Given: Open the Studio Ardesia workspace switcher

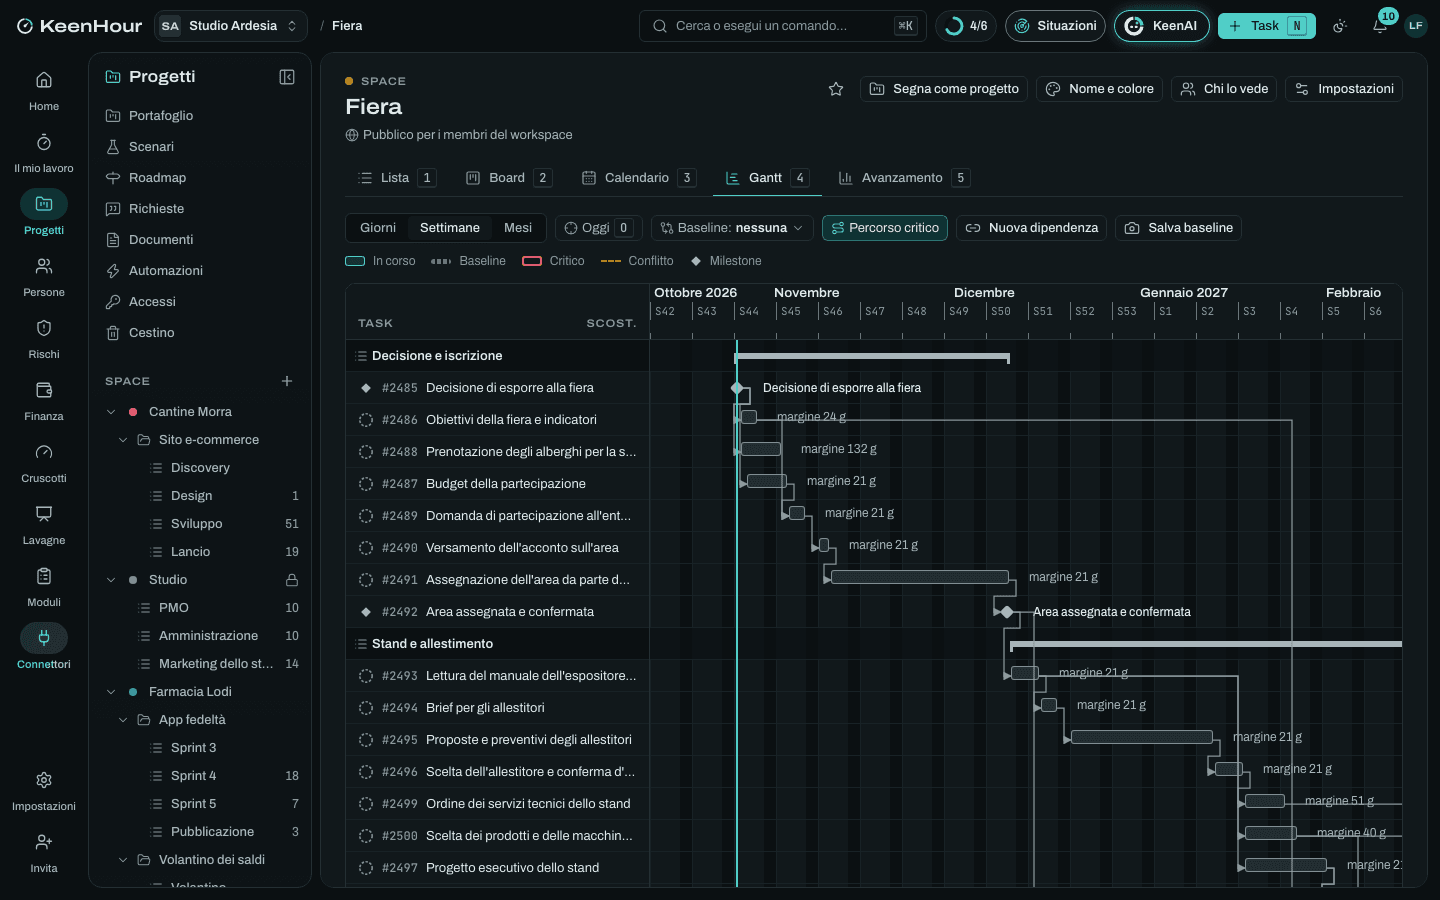Looking at the screenshot, I should point(231,26).
